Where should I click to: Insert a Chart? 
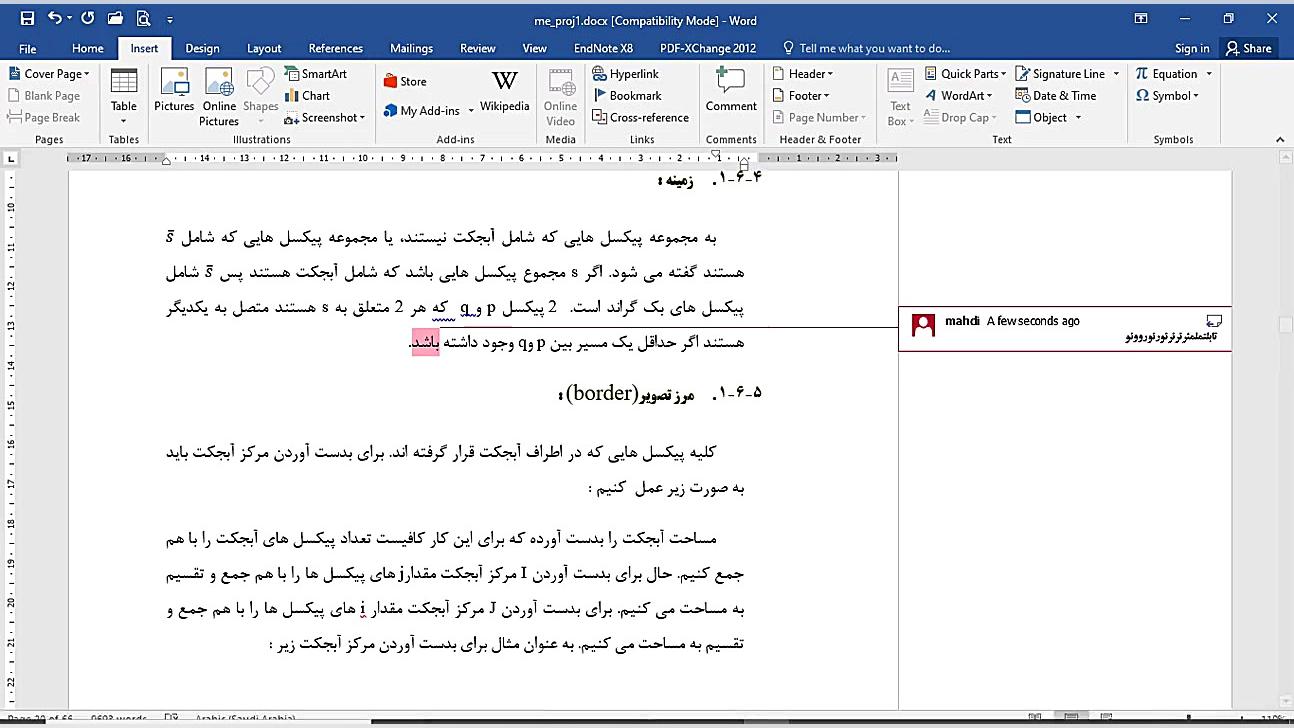pyautogui.click(x=306, y=94)
